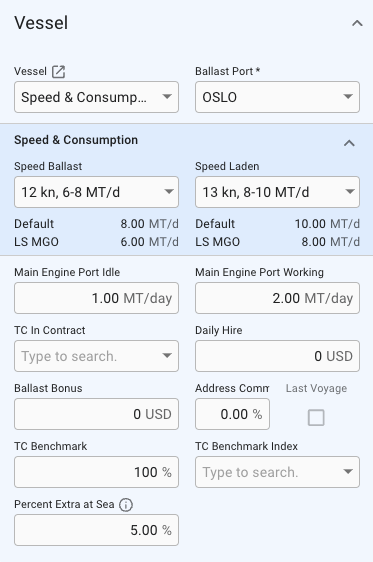Click the TC Benchmark percentage field
This screenshot has width=373, height=562.
[x=96, y=472]
